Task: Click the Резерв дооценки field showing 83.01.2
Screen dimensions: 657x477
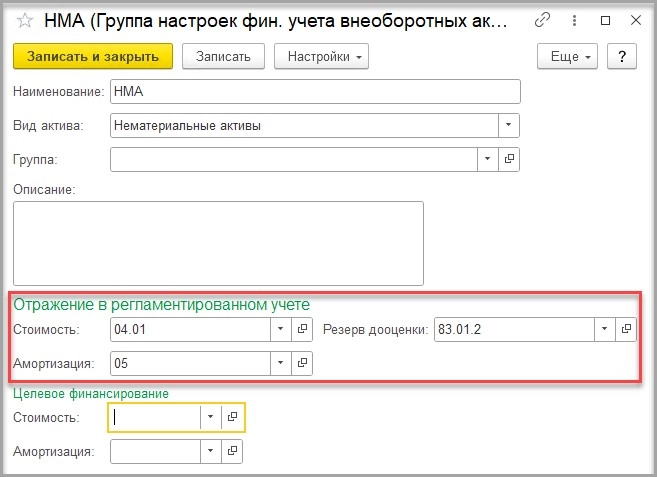Action: (515, 329)
